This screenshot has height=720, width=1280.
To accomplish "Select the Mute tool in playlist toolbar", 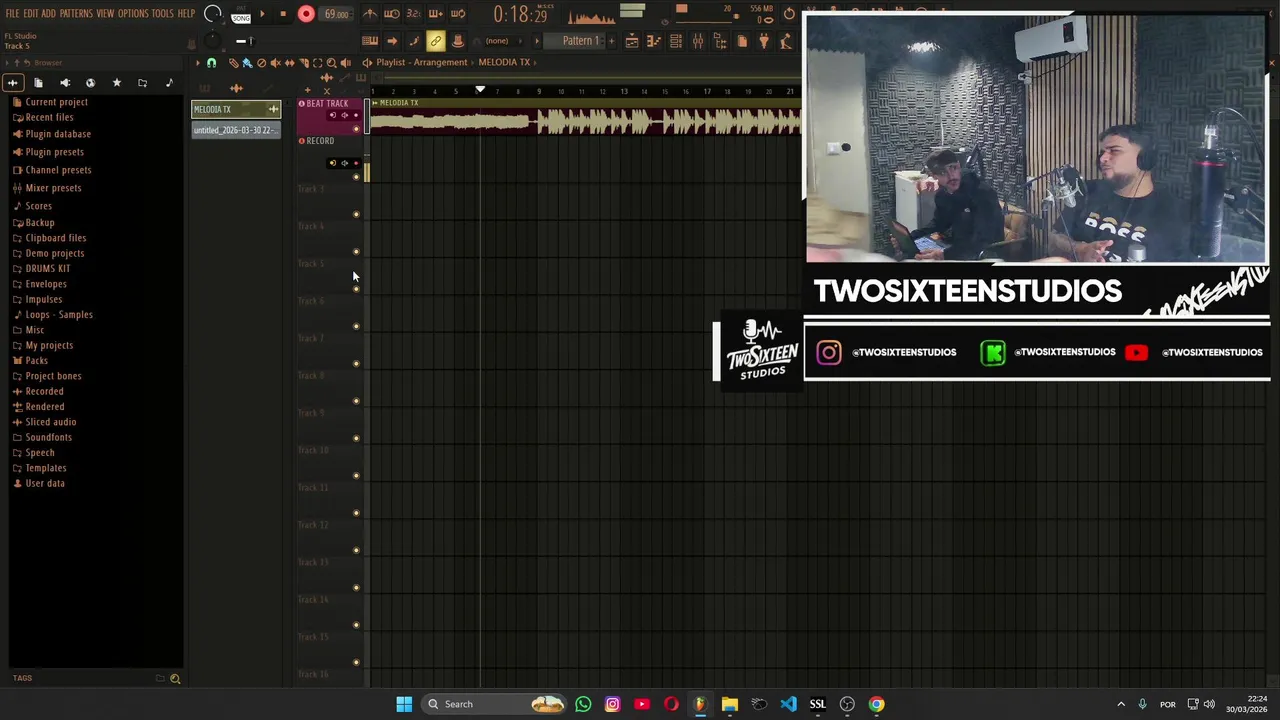I will (x=275, y=63).
